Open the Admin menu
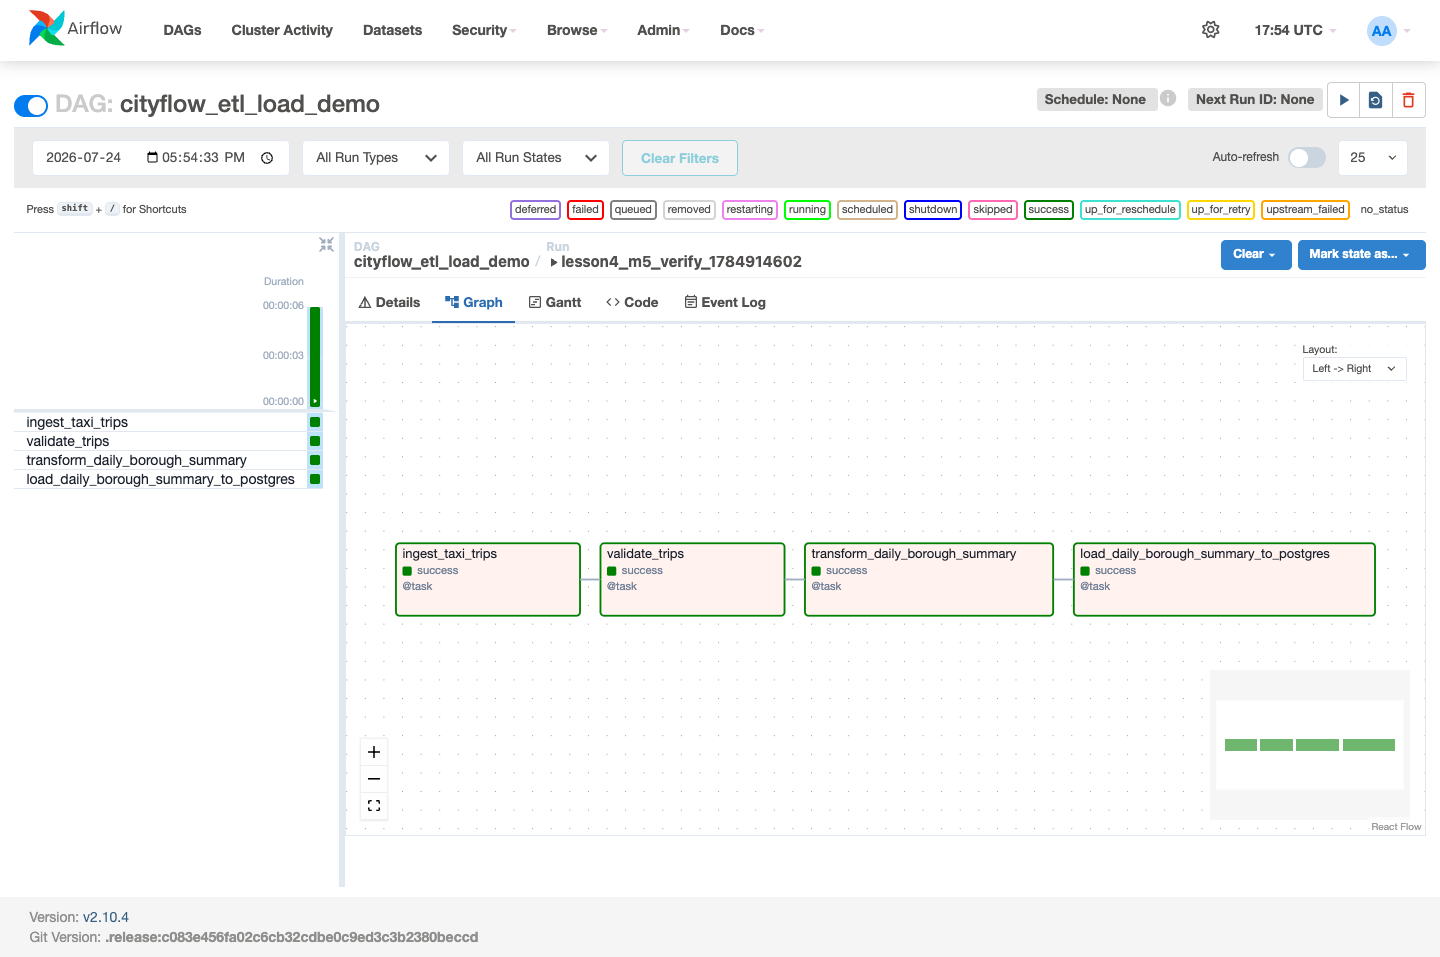This screenshot has height=957, width=1440. [663, 30]
